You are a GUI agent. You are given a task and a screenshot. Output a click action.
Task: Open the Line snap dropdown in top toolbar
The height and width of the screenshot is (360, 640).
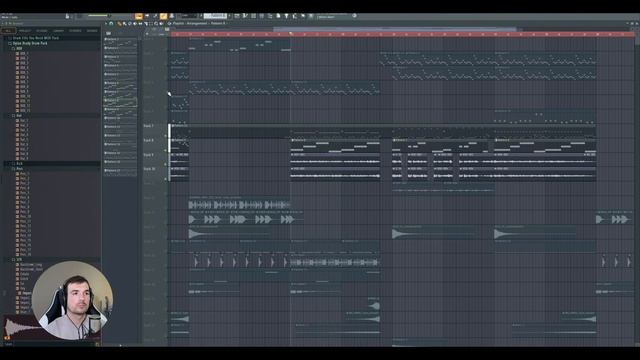coord(189,16)
